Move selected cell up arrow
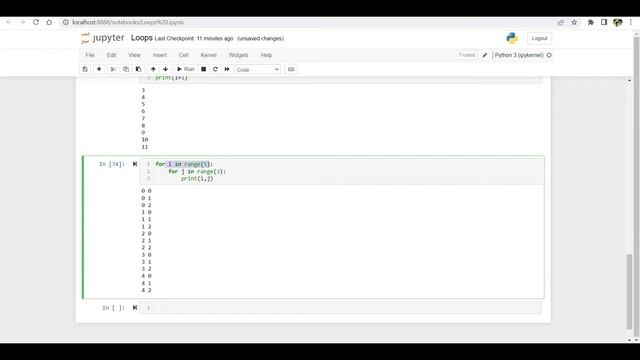 coord(153,69)
